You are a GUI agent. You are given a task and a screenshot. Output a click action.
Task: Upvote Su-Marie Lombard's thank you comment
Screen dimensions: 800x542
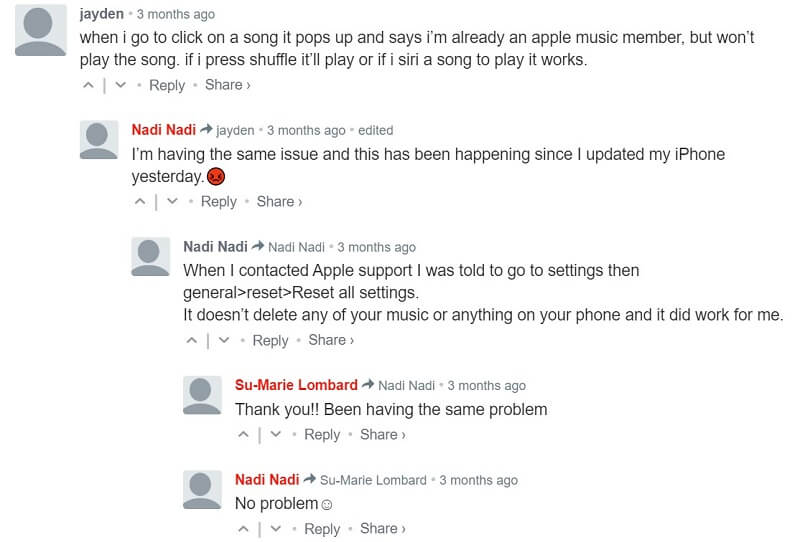(244, 435)
